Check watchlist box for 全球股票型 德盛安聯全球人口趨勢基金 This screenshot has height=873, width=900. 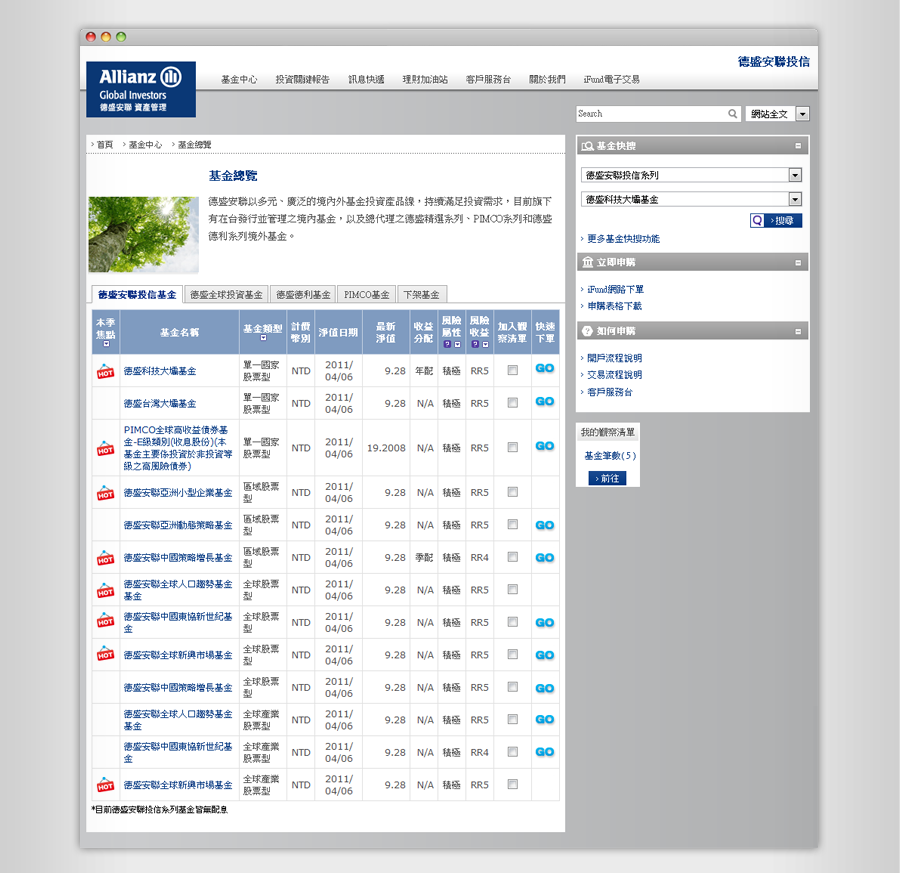coord(513,589)
